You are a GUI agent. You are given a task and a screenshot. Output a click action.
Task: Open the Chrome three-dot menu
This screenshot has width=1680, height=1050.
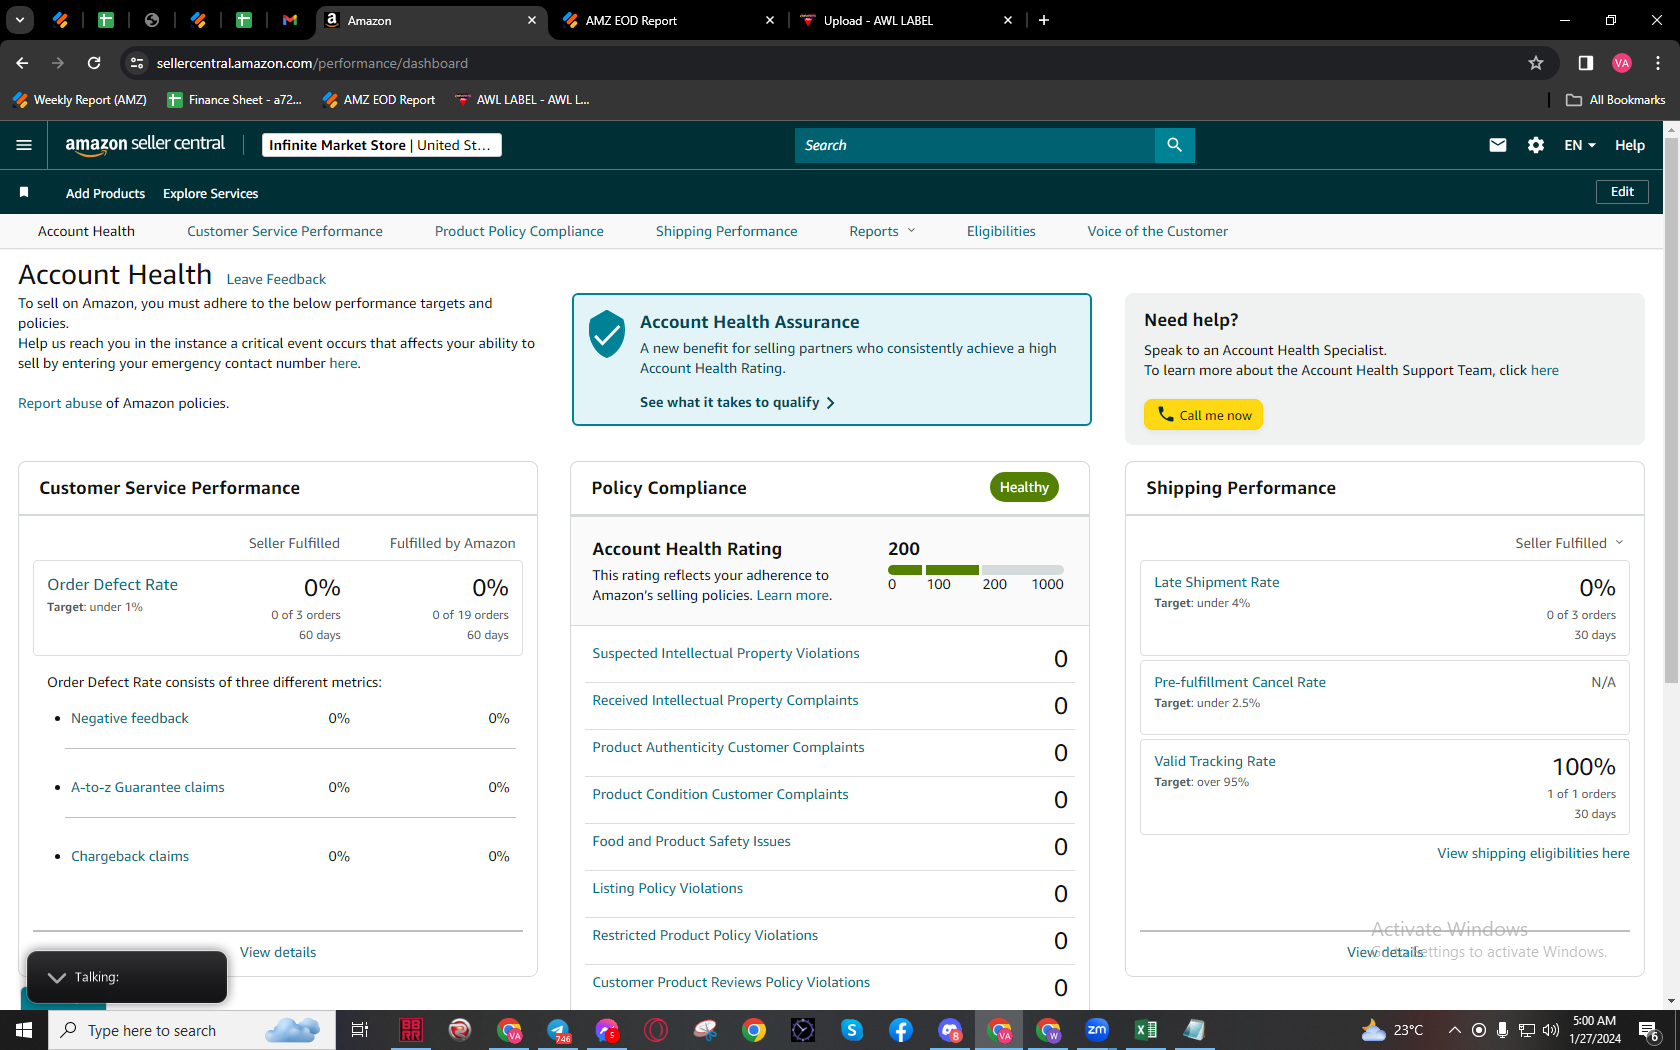[1658, 63]
